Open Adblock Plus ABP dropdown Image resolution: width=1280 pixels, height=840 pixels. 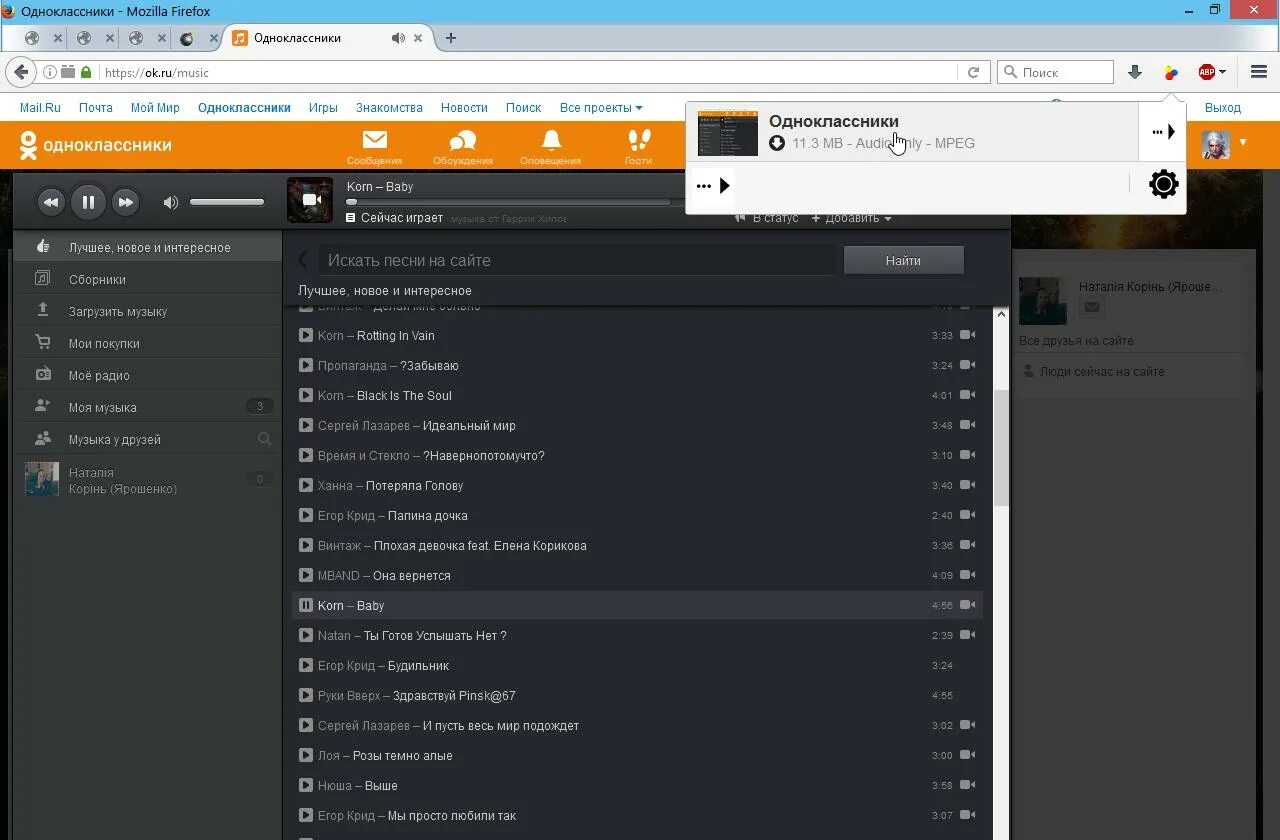tap(1212, 72)
